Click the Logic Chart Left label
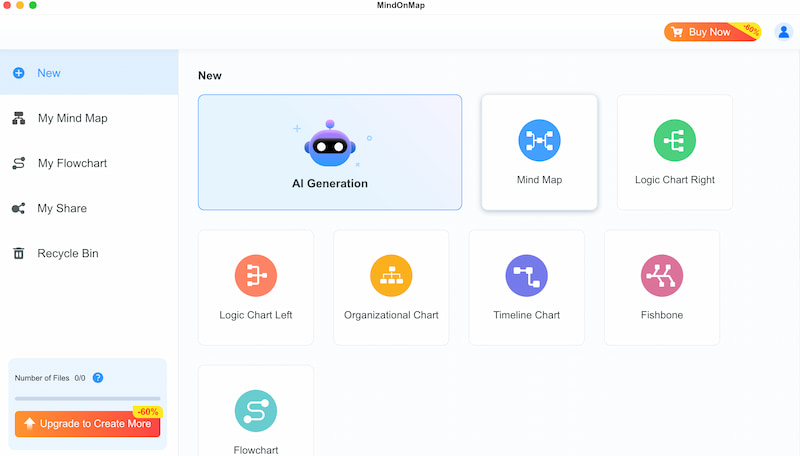Image resolution: width=800 pixels, height=456 pixels. coord(256,315)
